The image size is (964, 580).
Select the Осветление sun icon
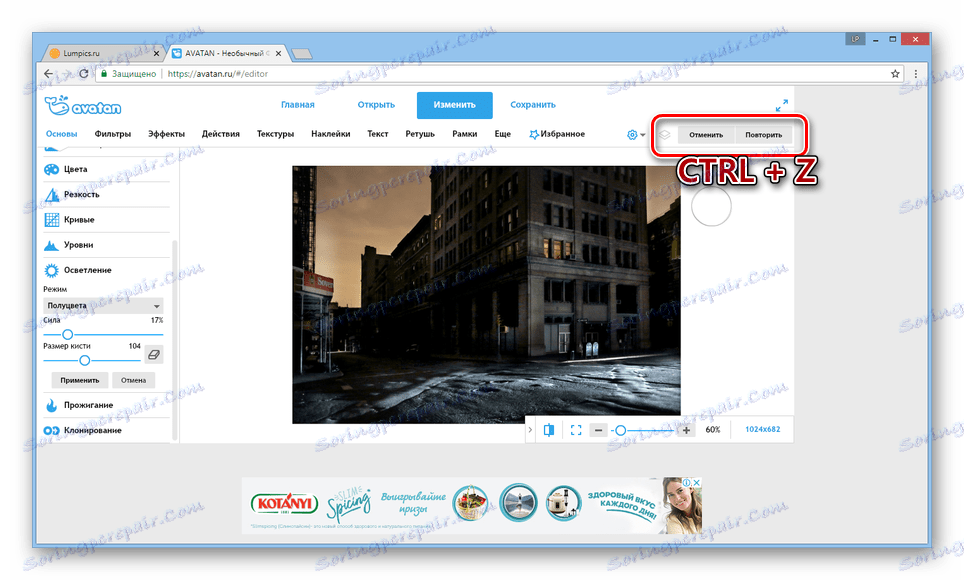(x=52, y=270)
